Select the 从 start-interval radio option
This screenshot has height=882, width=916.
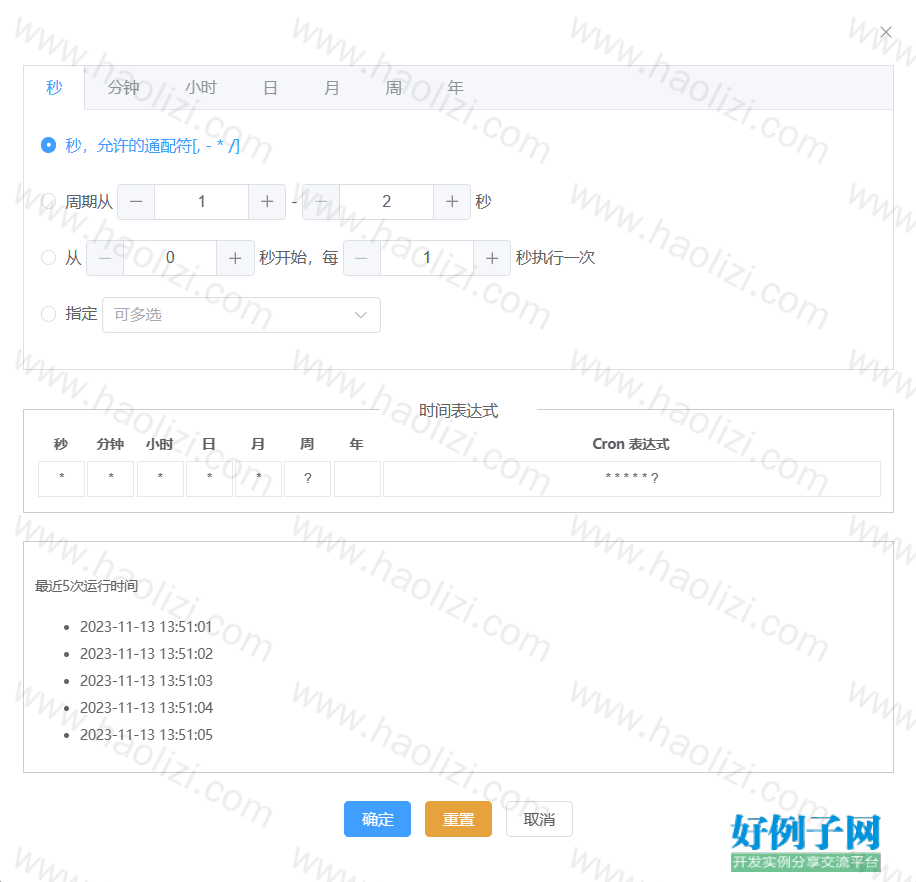pos(48,258)
